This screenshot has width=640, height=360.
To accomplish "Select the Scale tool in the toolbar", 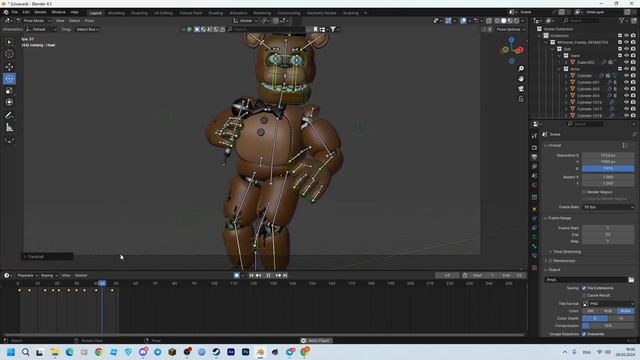I will click(x=9, y=90).
